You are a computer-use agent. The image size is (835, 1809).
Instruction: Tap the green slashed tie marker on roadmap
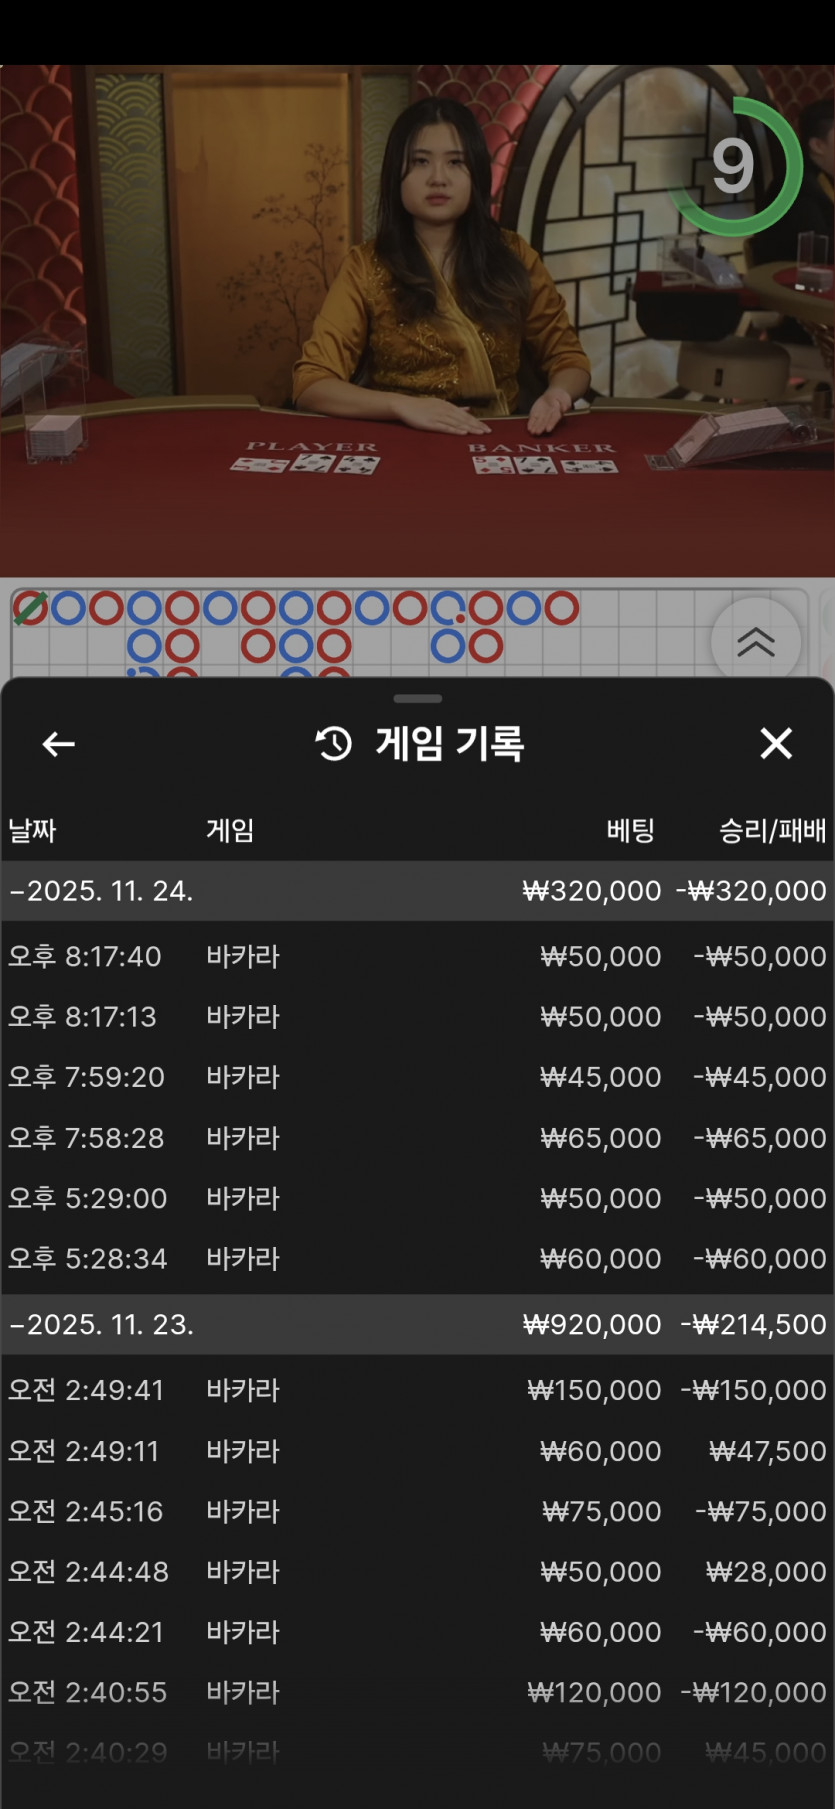(30, 608)
